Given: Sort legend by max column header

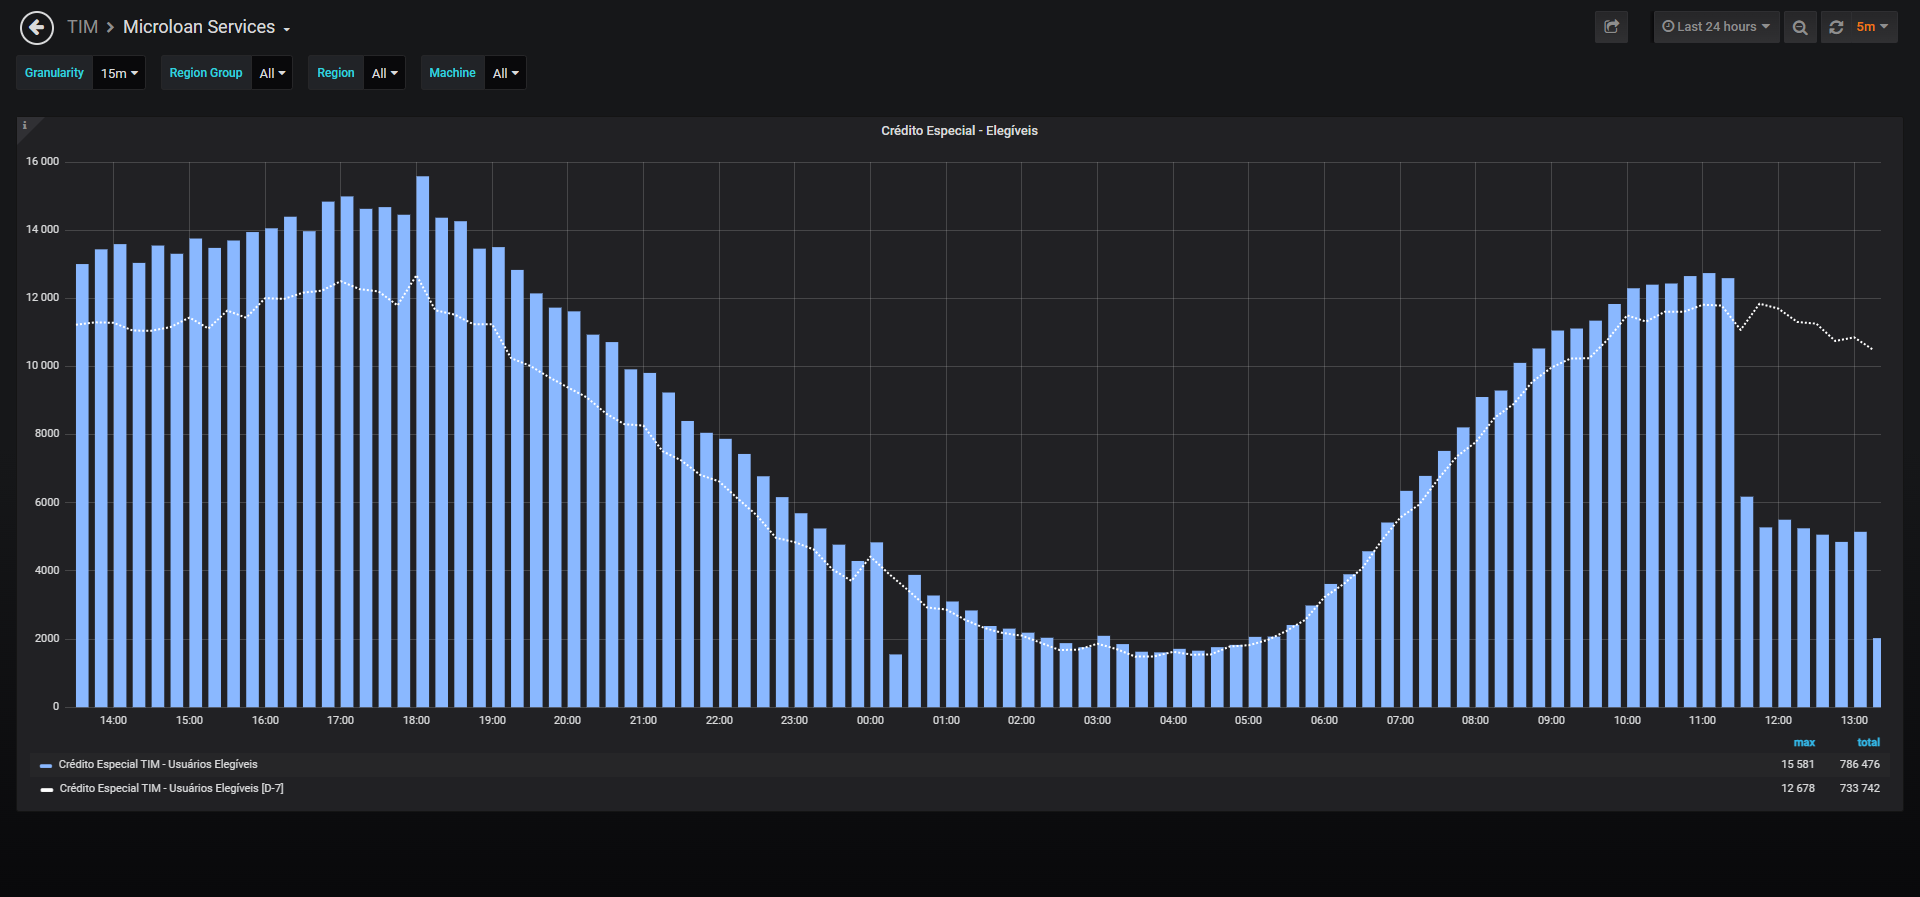Looking at the screenshot, I should click(x=1804, y=742).
